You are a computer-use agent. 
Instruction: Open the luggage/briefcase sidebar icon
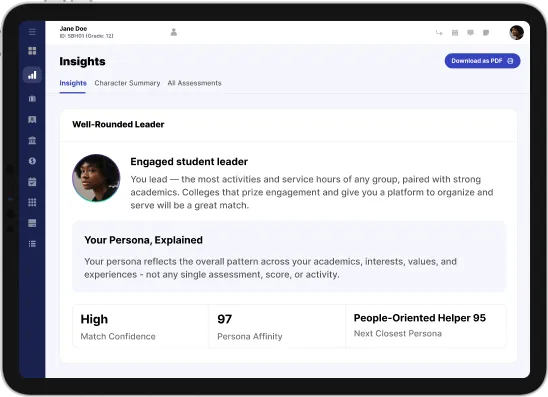32,99
